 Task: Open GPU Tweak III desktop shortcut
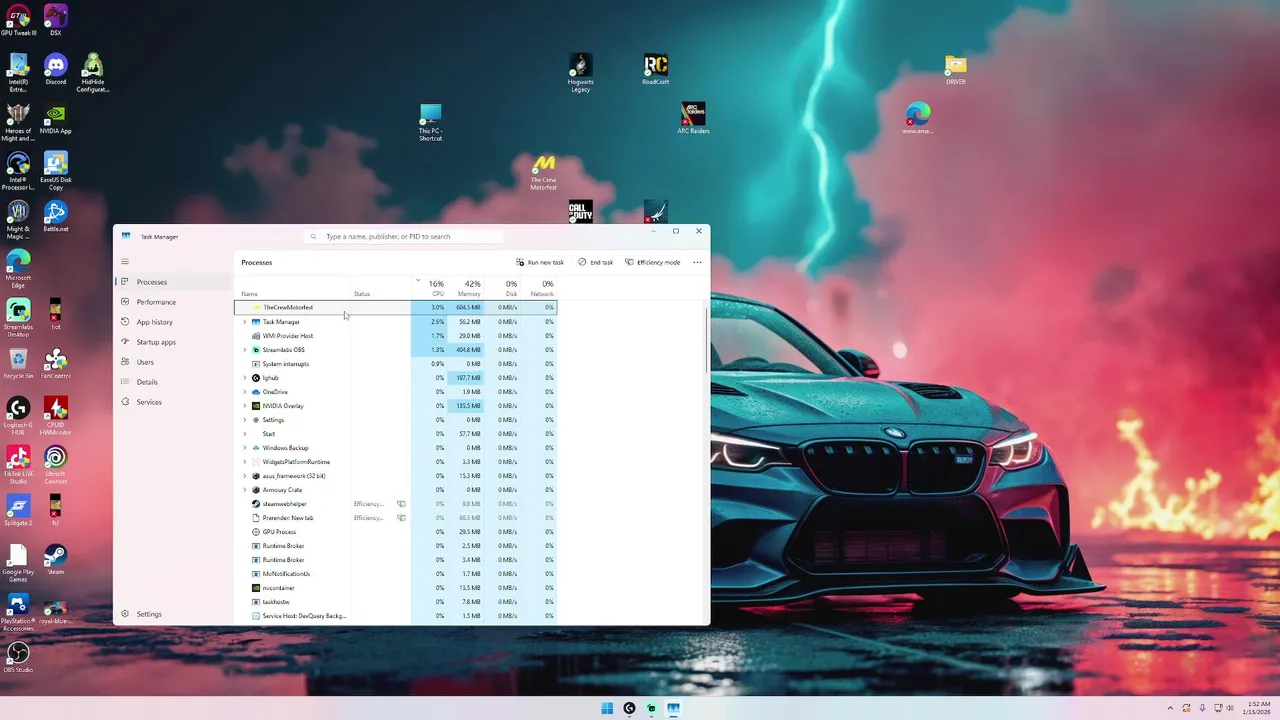(x=18, y=20)
